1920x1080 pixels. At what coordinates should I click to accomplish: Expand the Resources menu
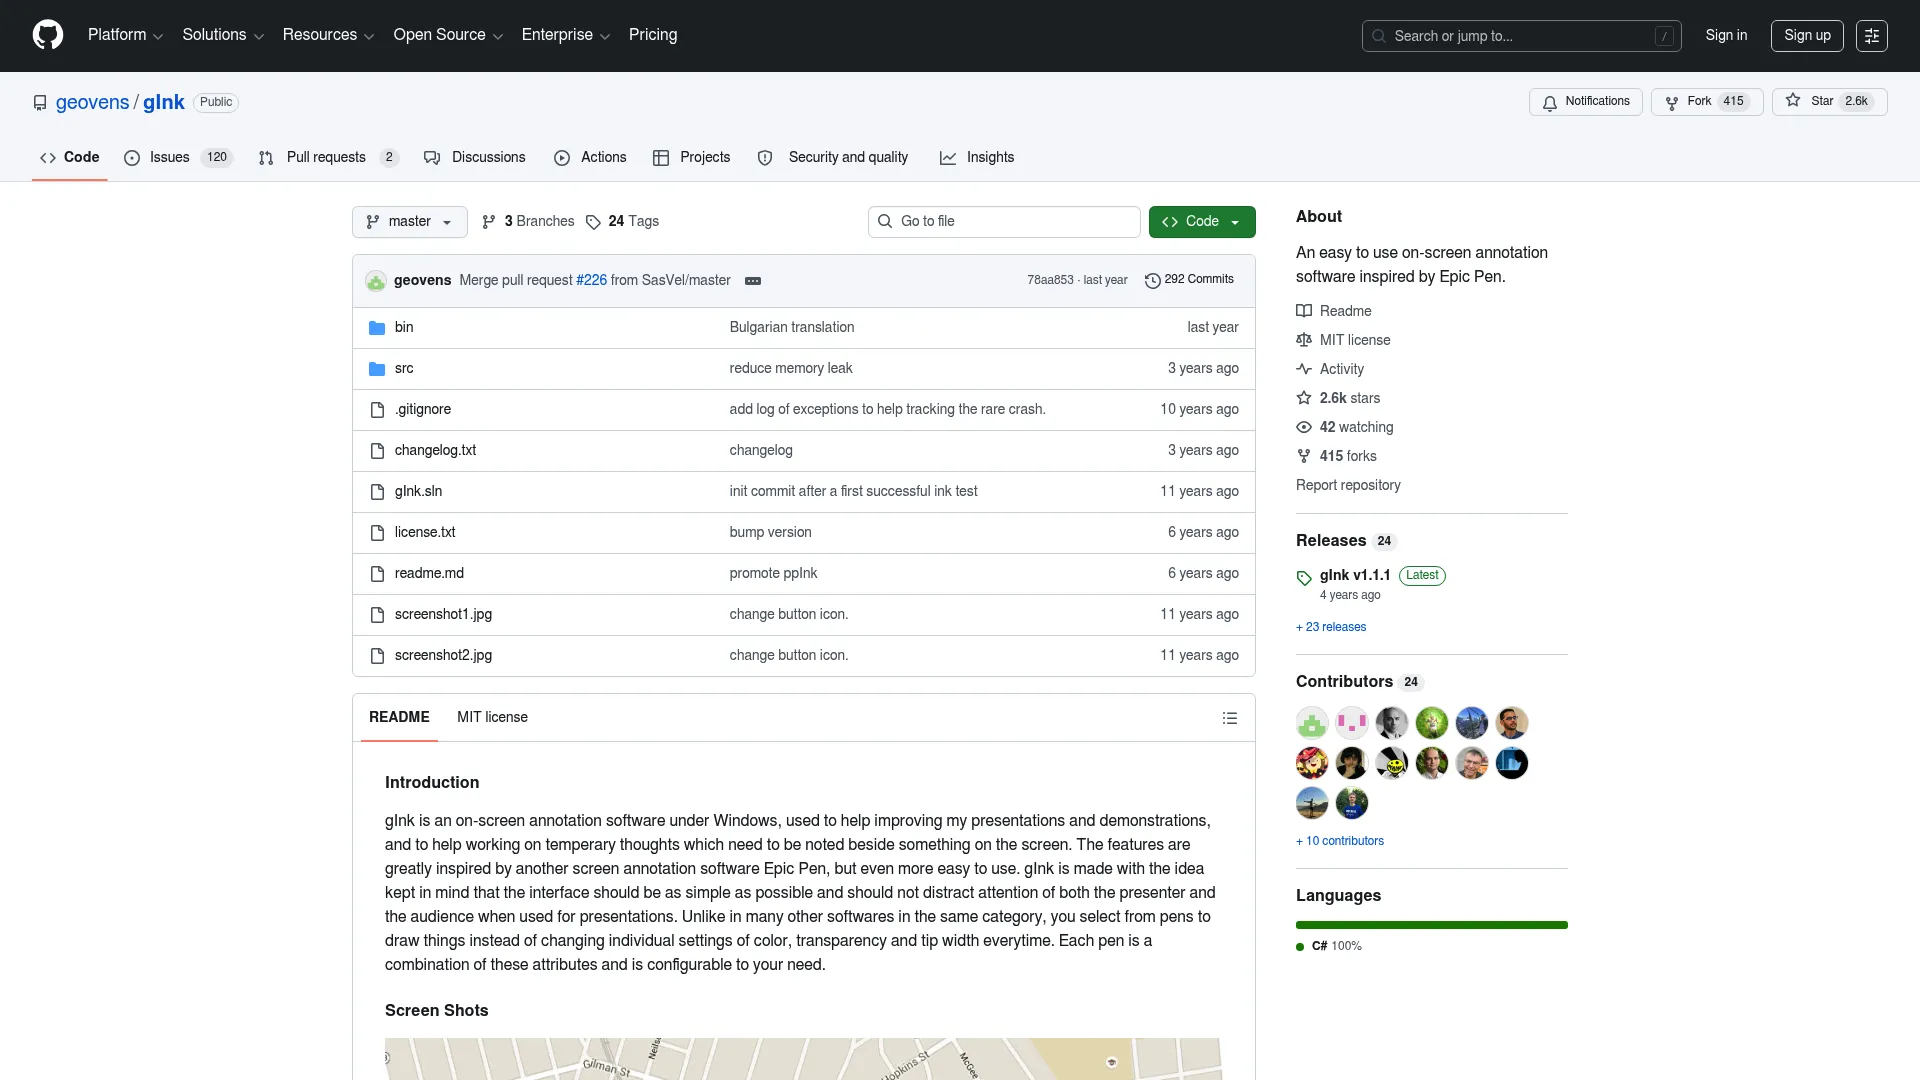tap(328, 35)
